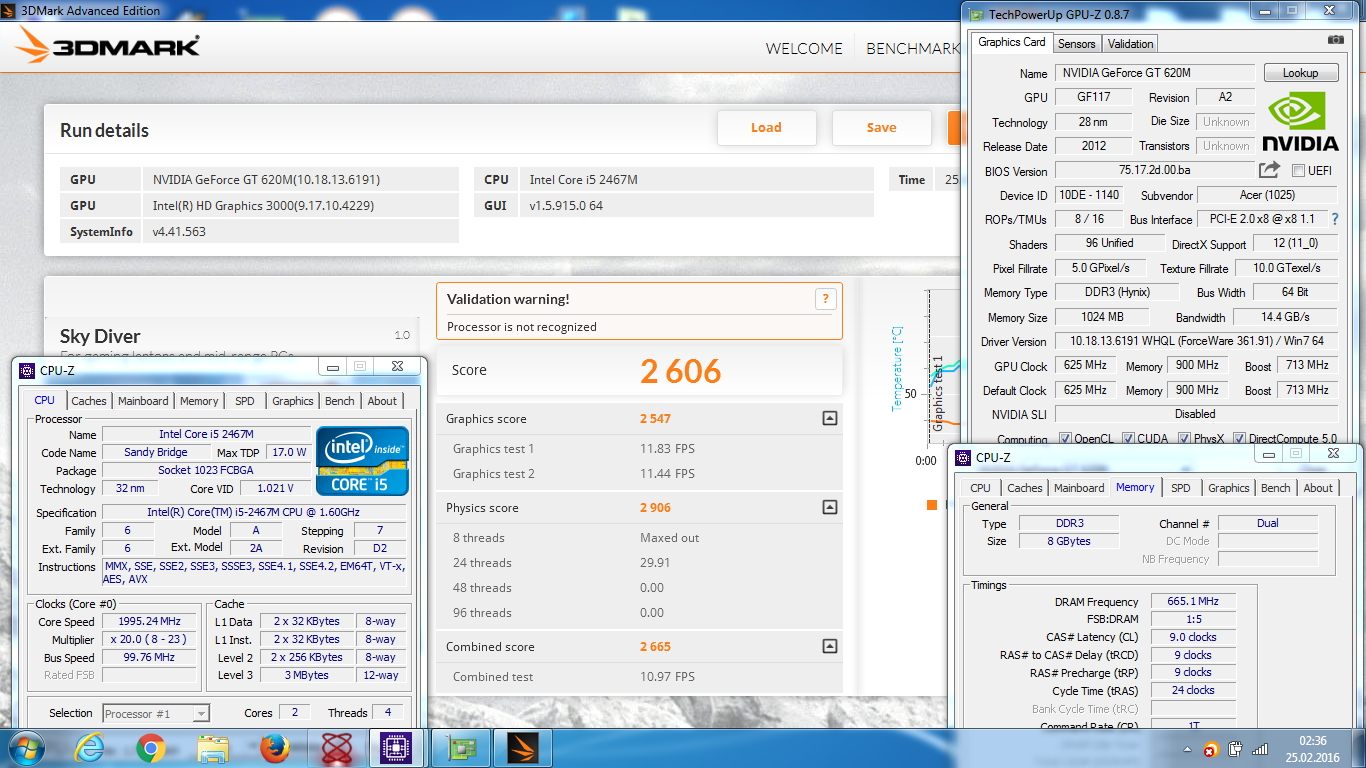Toggle the CUDA checkbox in GPU-Z
The height and width of the screenshot is (768, 1366).
(1128, 439)
